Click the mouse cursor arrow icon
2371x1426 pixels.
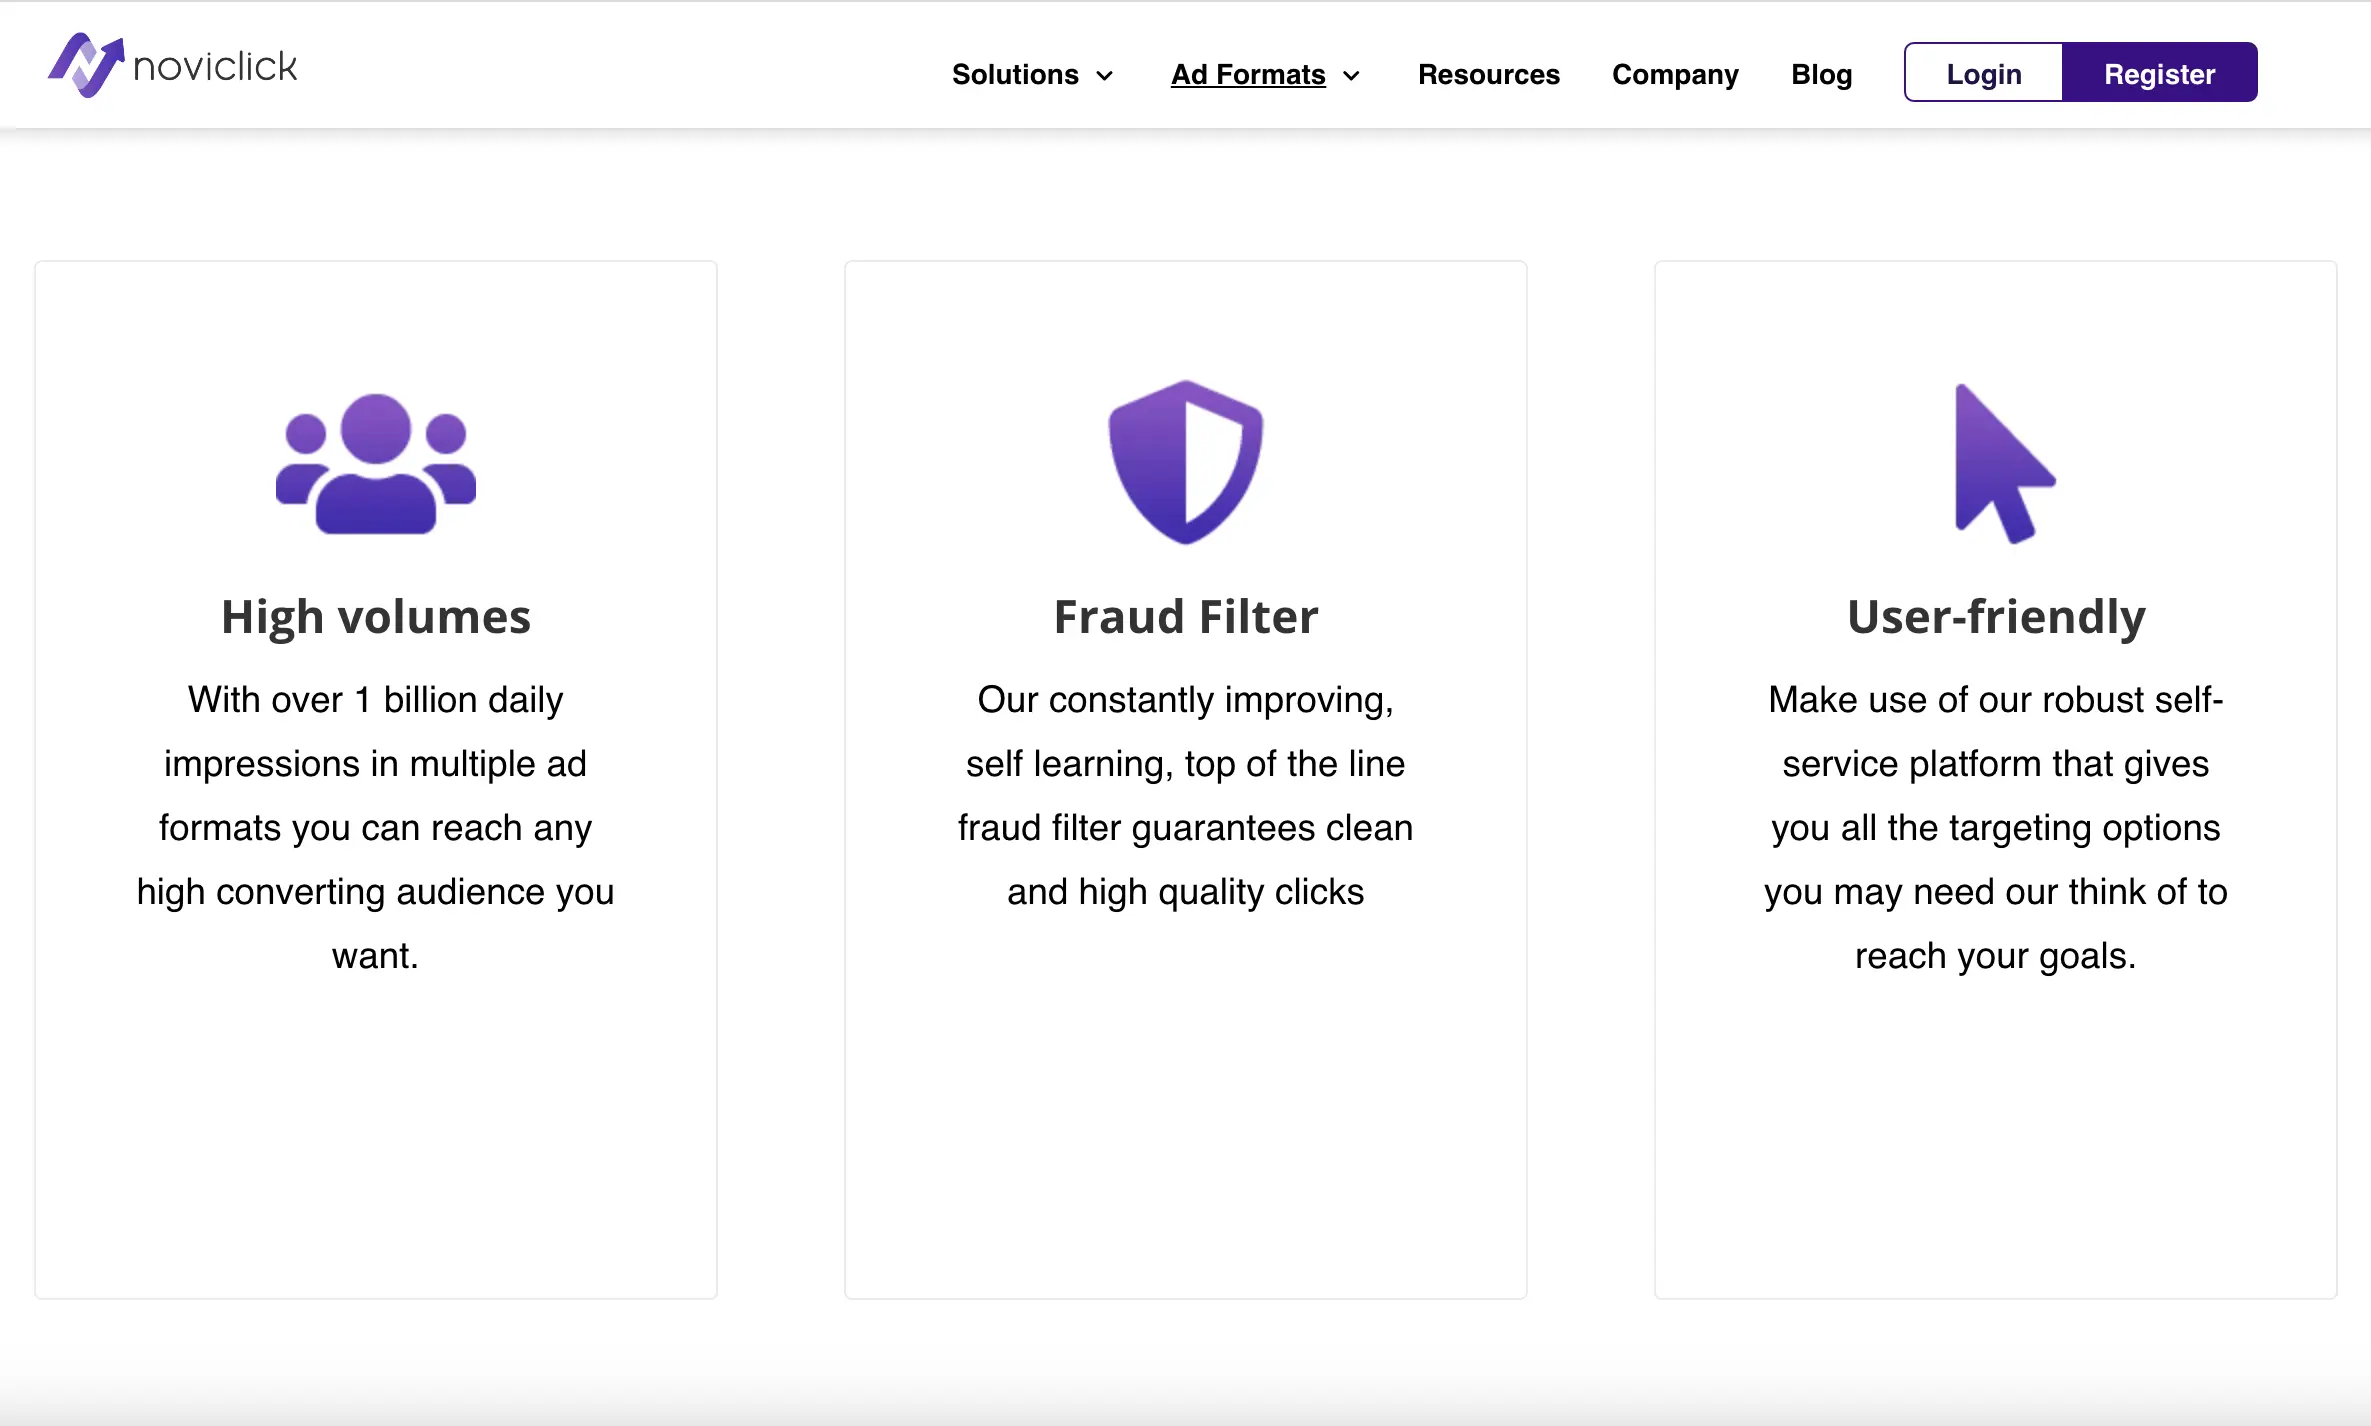(2002, 463)
